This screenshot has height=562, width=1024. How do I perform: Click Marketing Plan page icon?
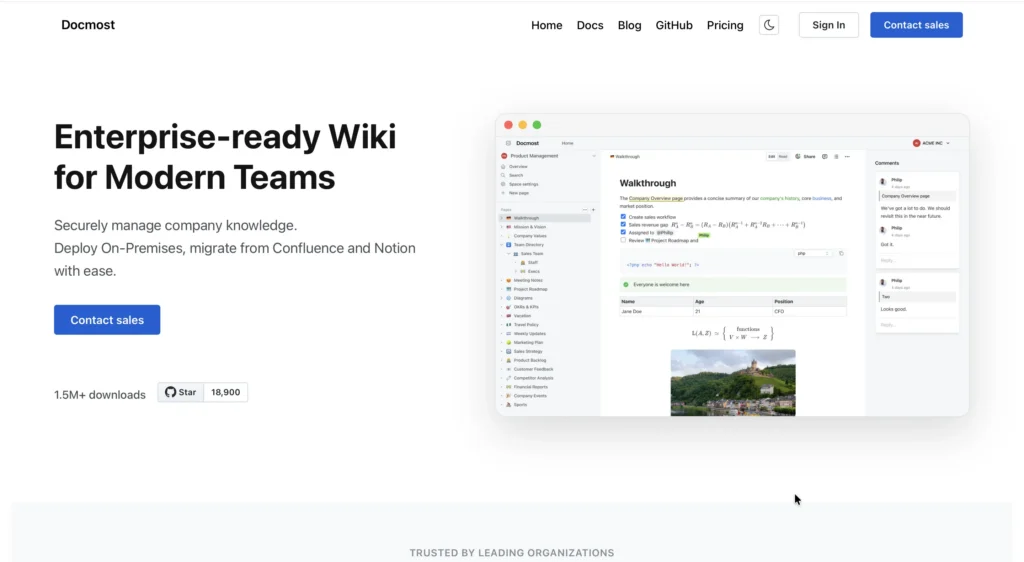point(509,343)
